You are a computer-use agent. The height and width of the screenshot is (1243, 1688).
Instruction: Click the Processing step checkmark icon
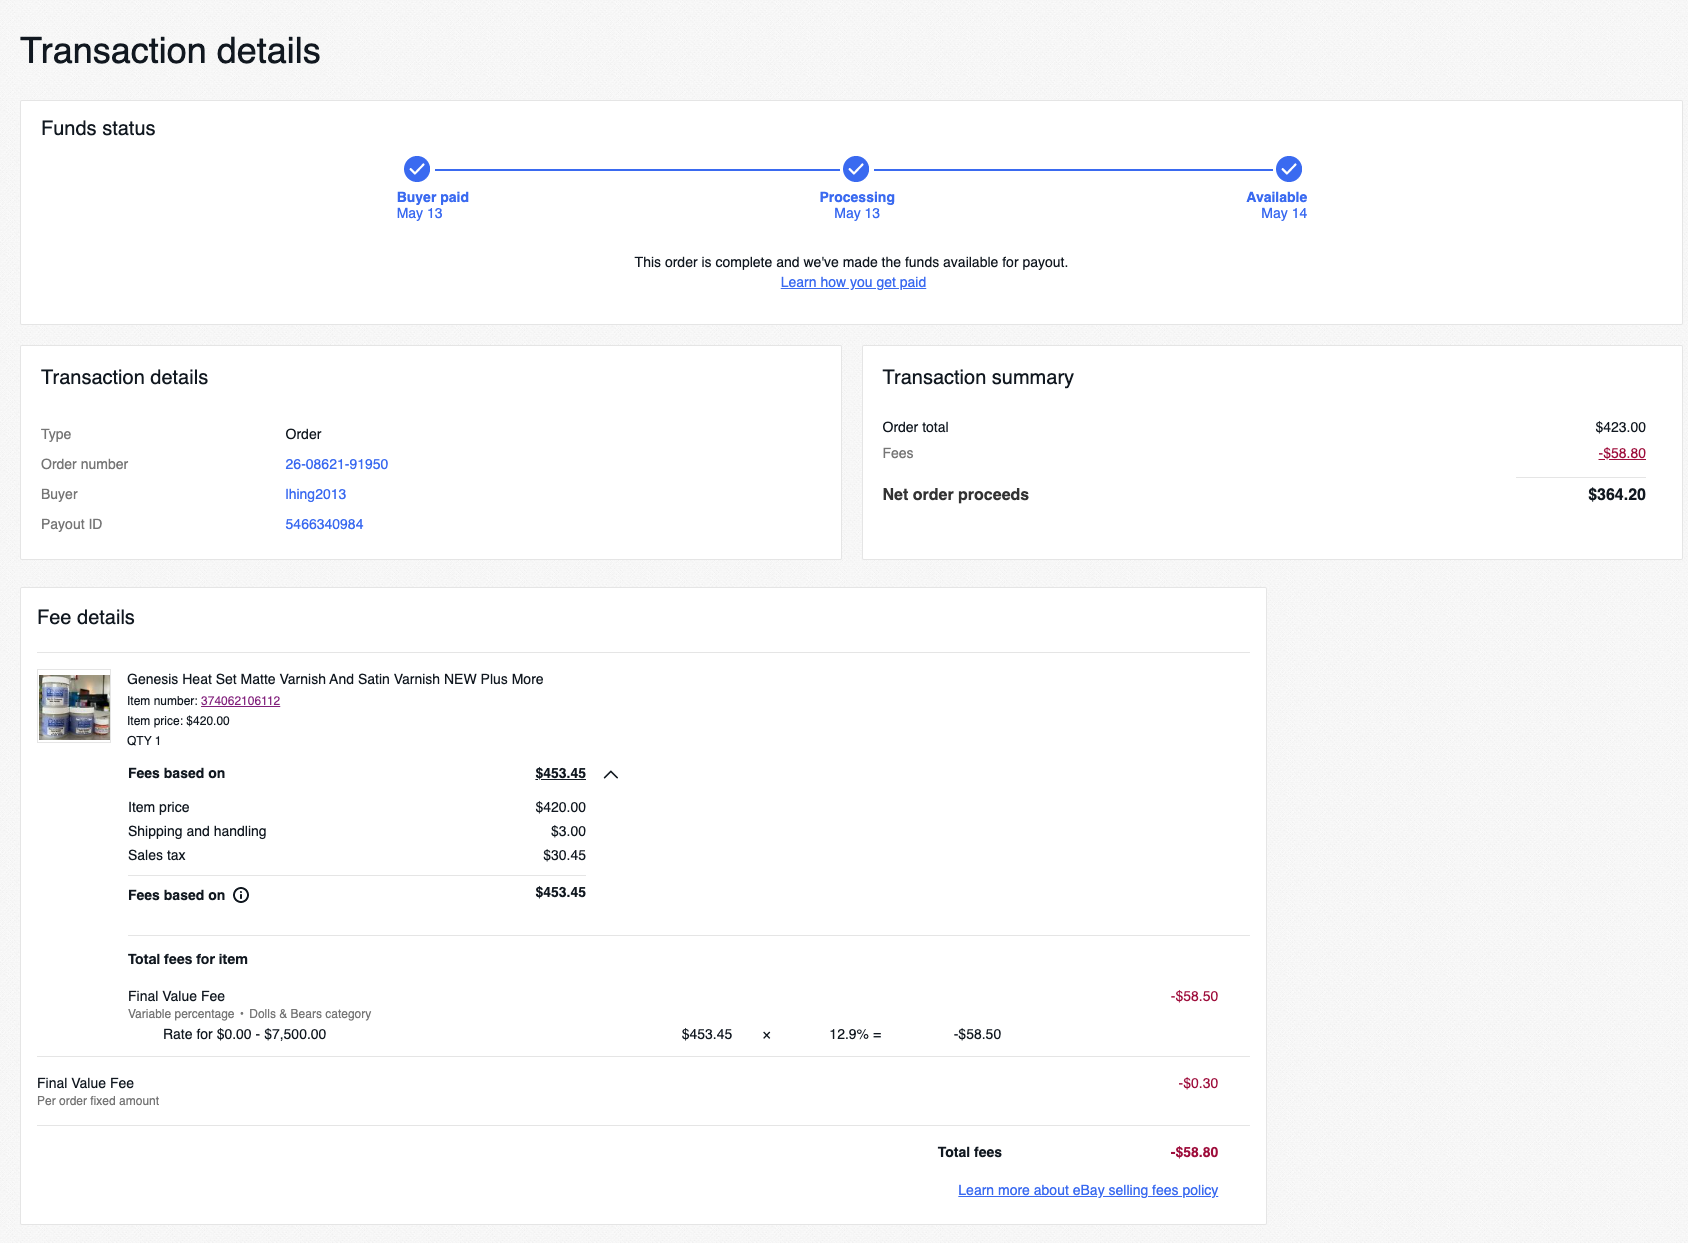856,169
